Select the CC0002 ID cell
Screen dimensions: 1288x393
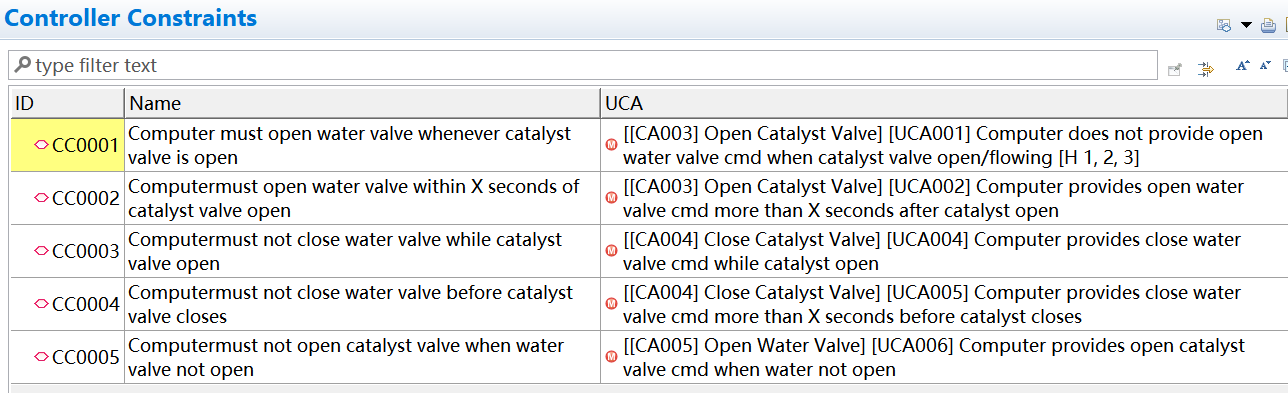click(x=67, y=198)
